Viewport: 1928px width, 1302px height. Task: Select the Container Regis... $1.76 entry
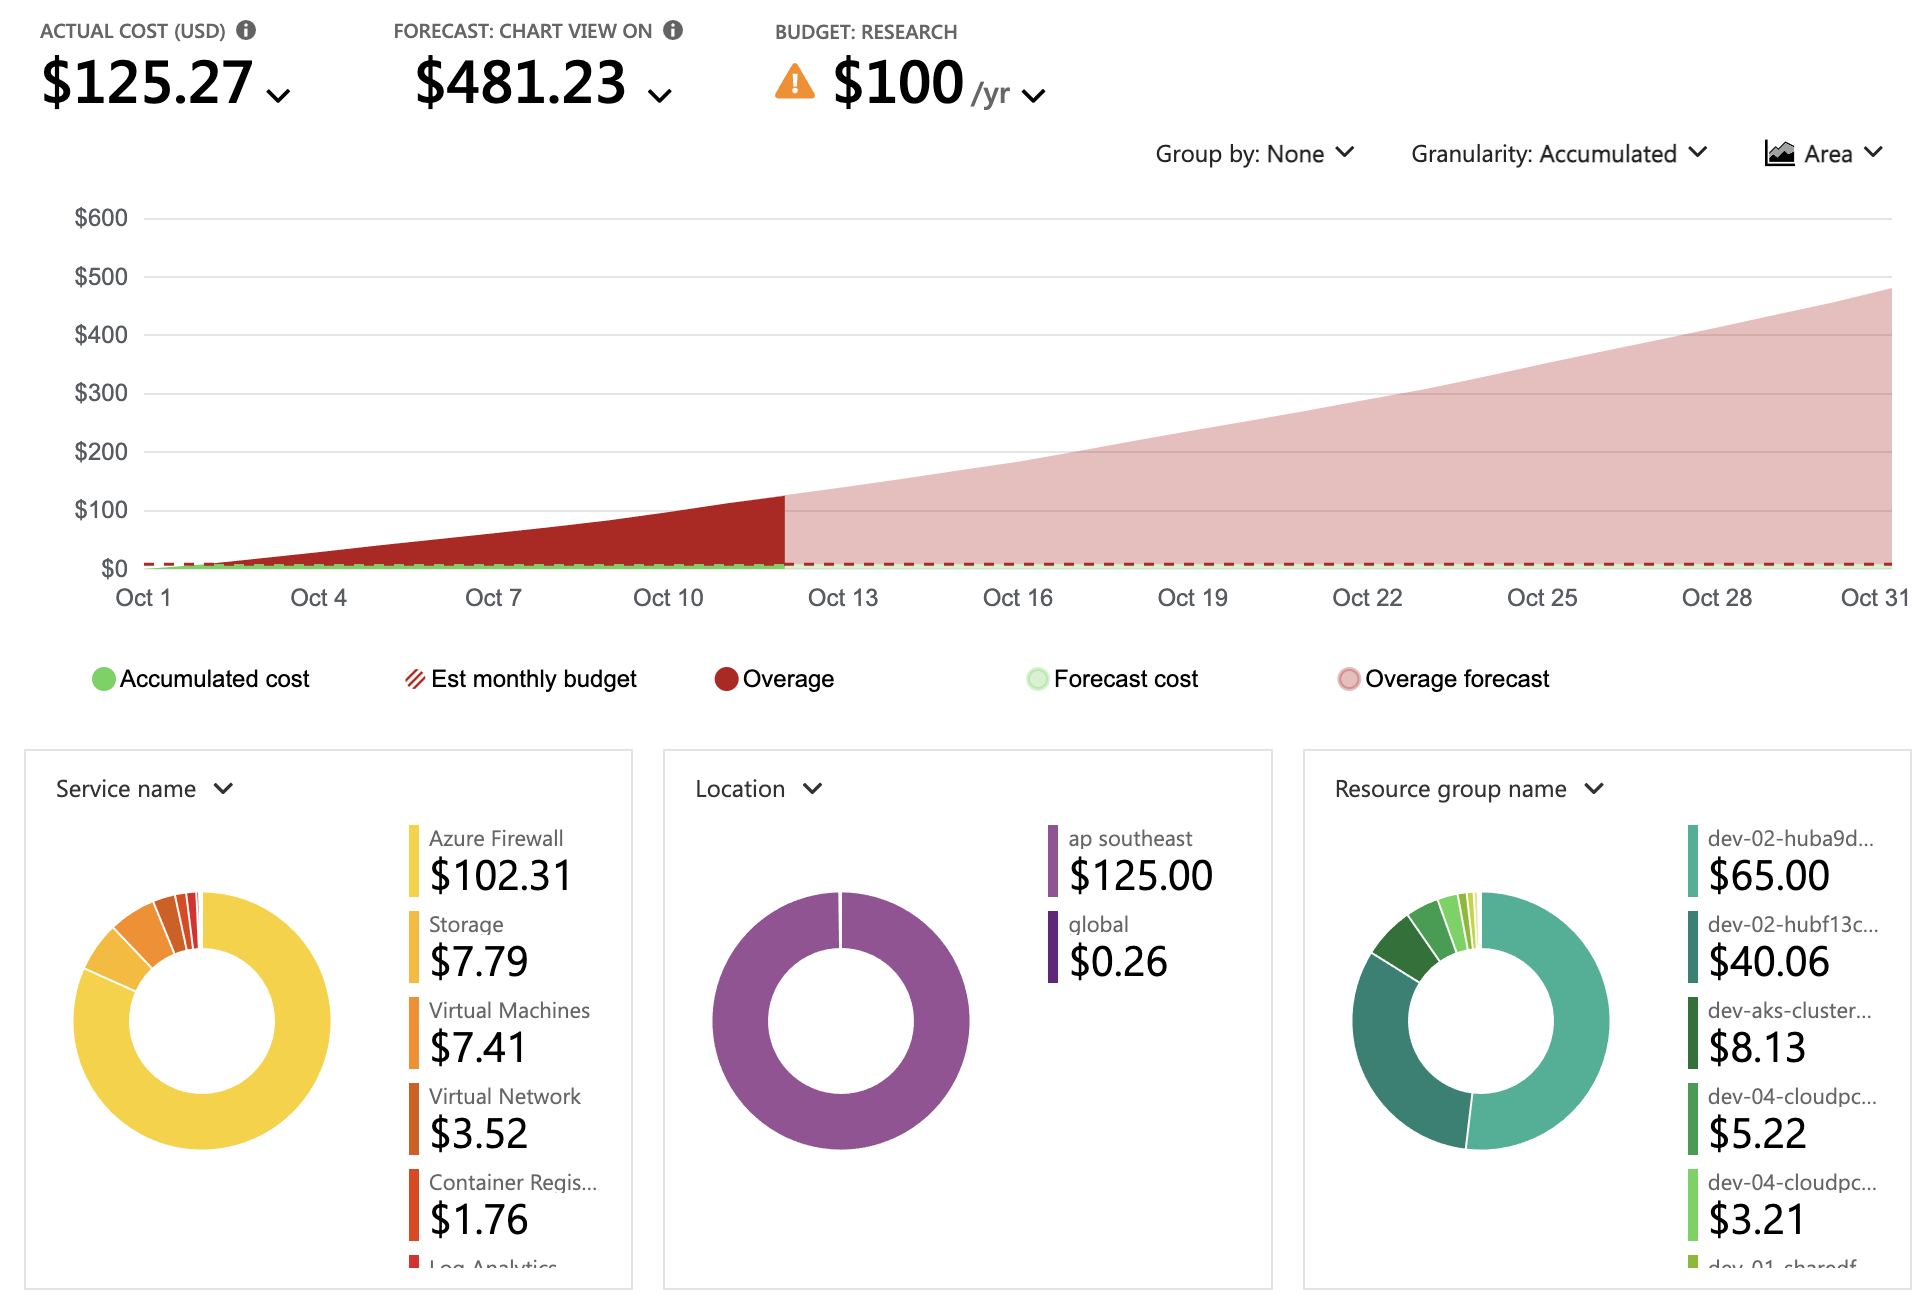[503, 1205]
